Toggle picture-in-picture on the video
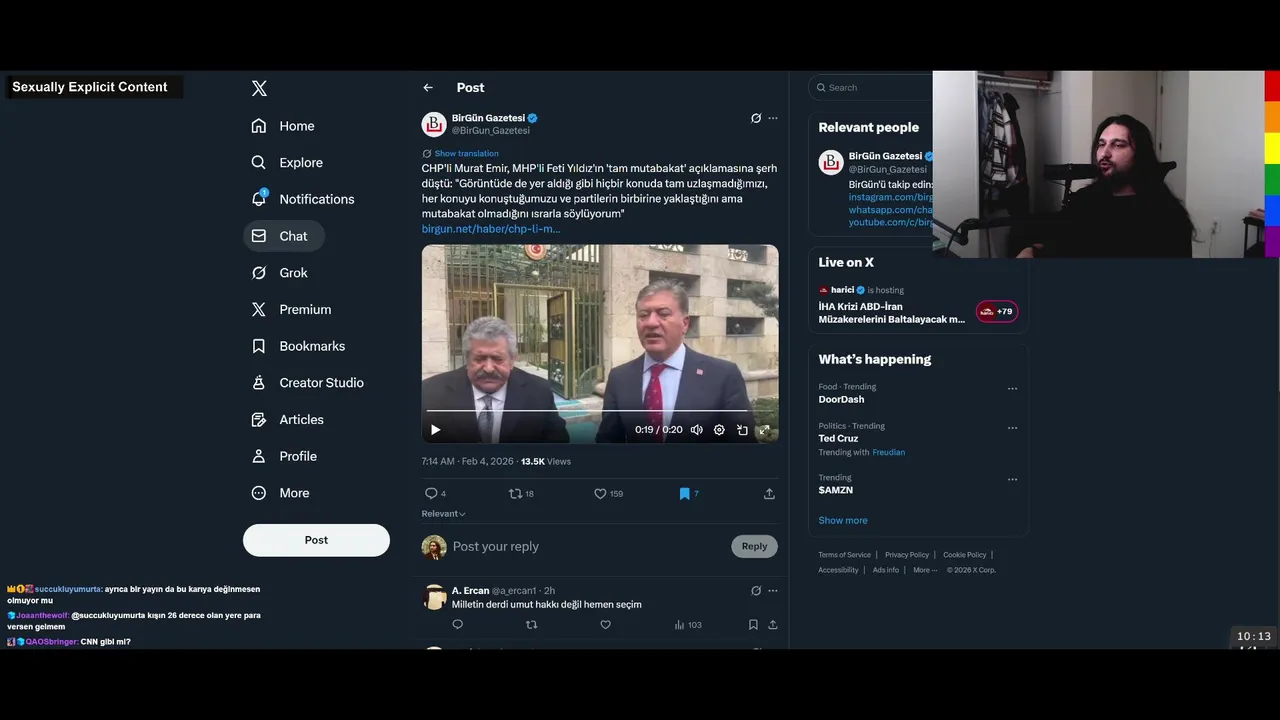 coord(742,430)
